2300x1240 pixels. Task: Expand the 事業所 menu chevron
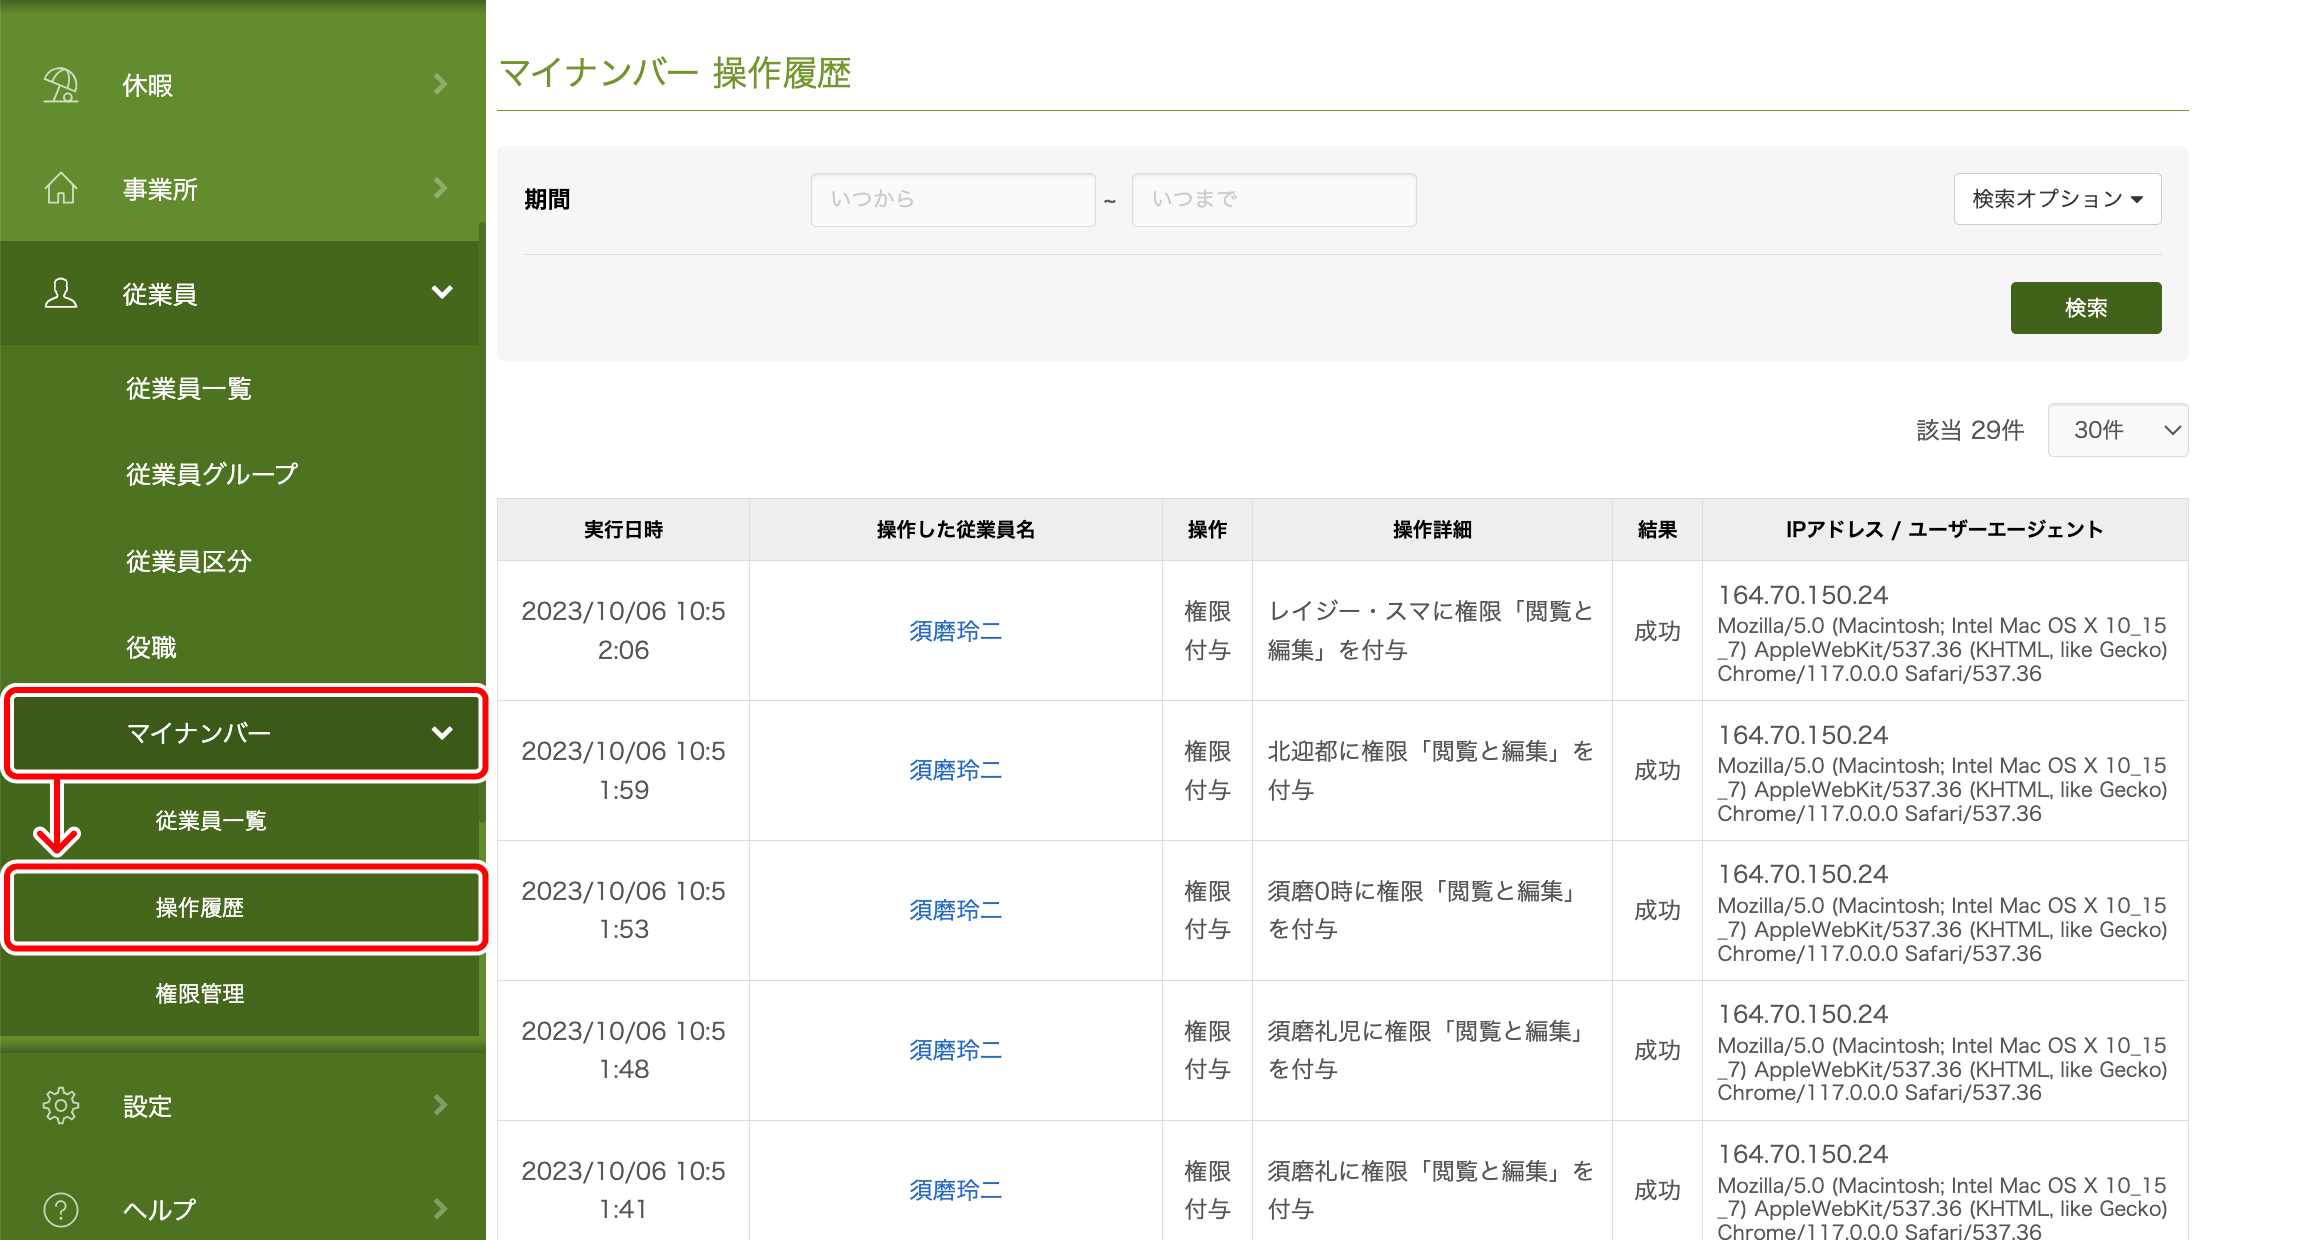pyautogui.click(x=441, y=188)
